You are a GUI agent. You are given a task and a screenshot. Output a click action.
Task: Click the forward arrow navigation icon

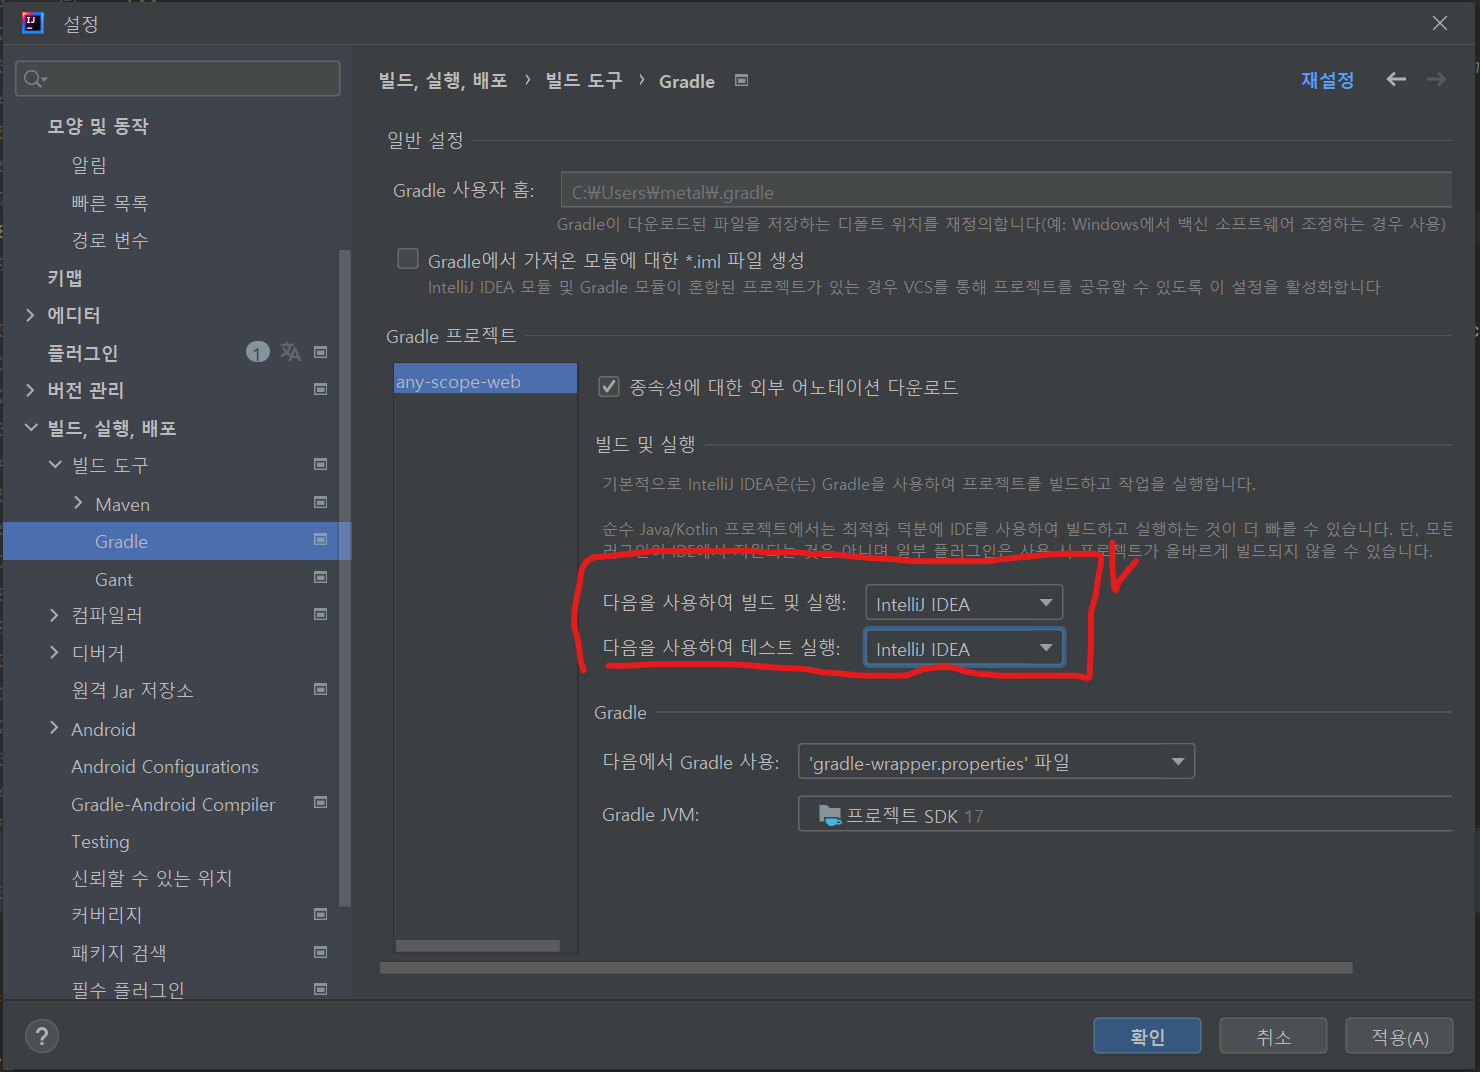(1437, 79)
